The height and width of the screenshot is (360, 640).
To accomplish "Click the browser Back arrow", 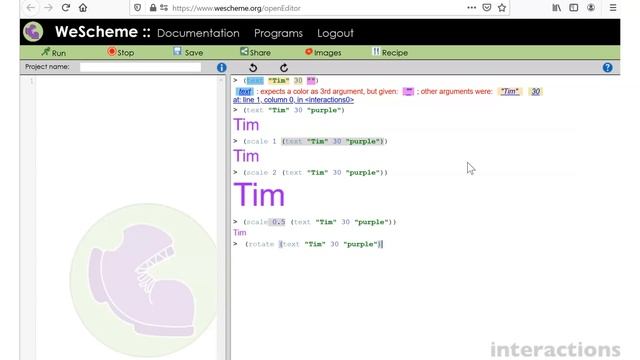I will coord(31,8).
